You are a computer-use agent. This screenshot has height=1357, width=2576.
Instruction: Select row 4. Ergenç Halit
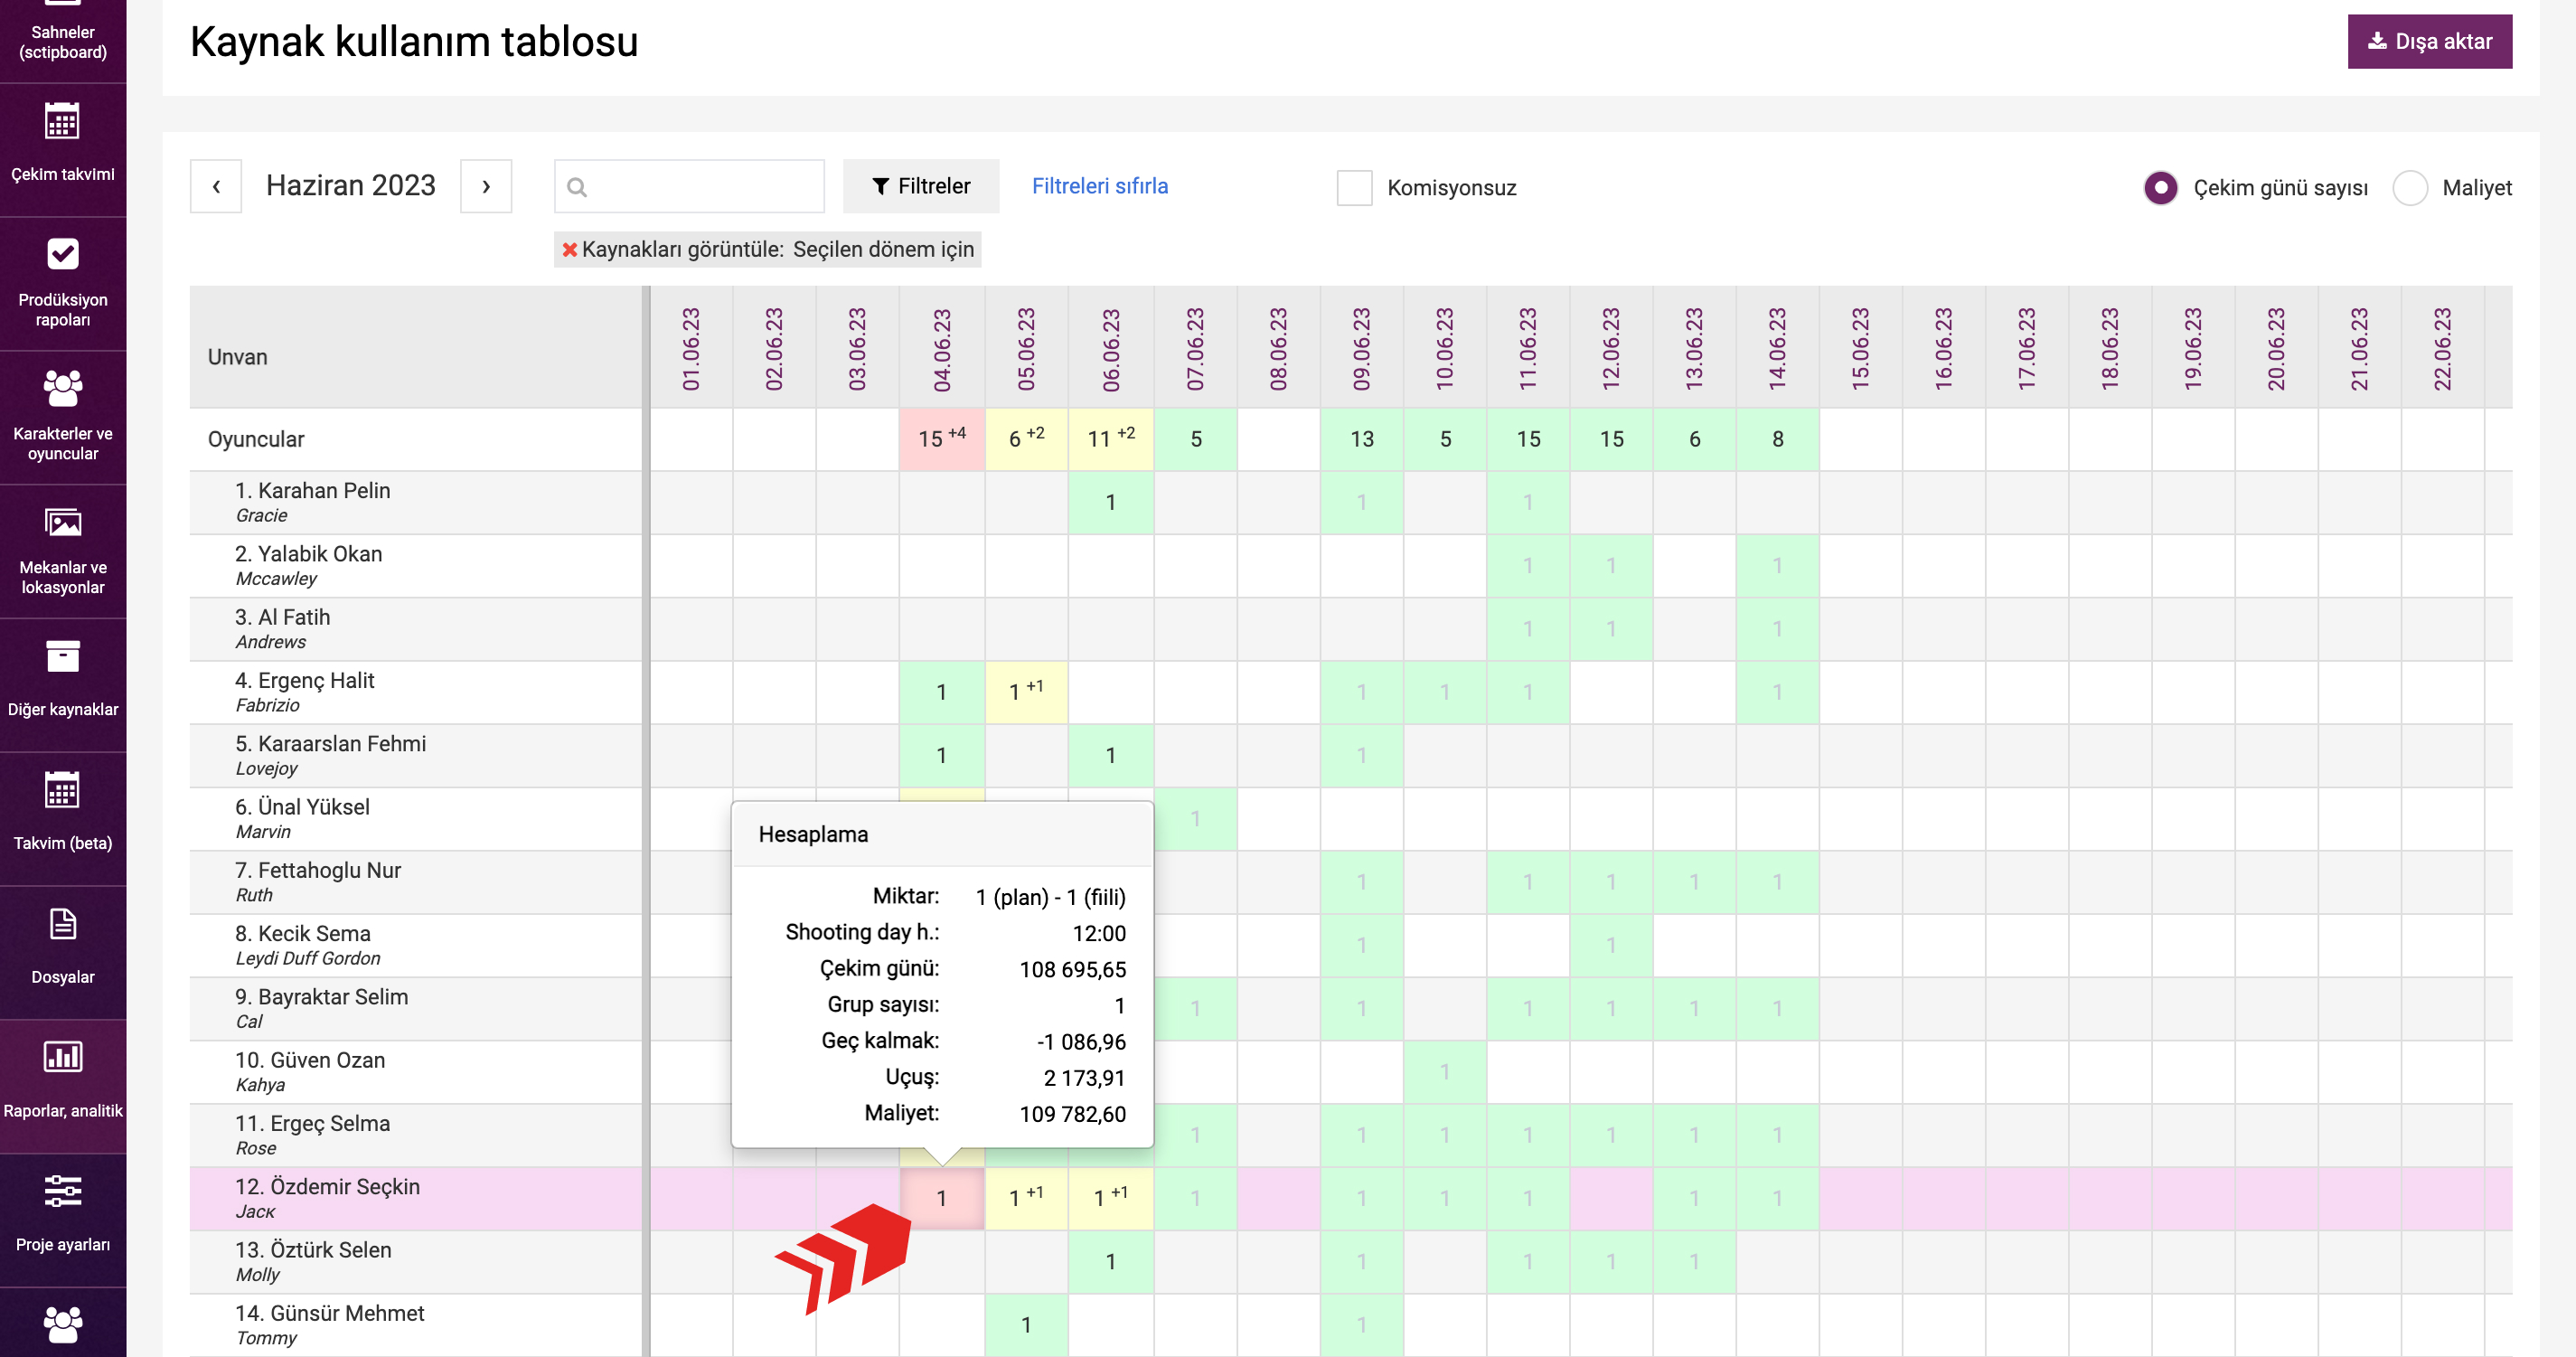click(x=415, y=692)
